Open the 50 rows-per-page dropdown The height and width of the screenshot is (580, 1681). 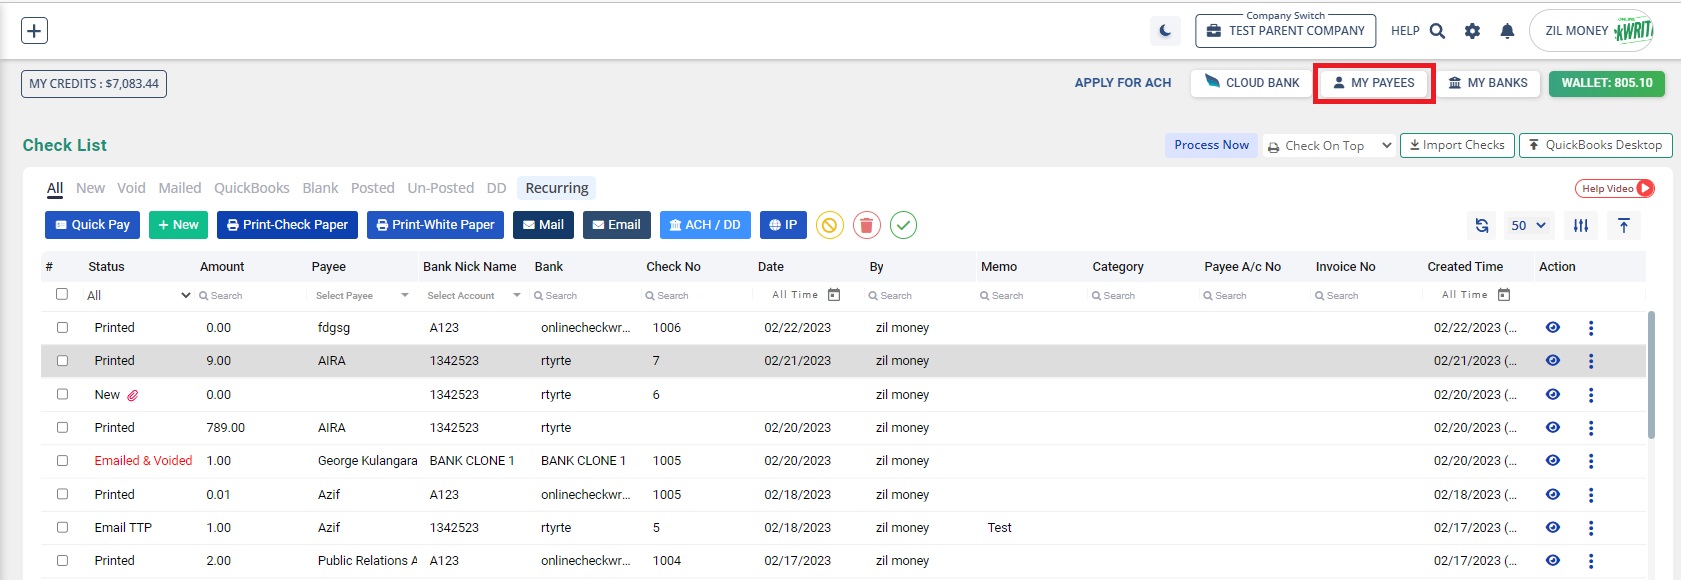1528,226
